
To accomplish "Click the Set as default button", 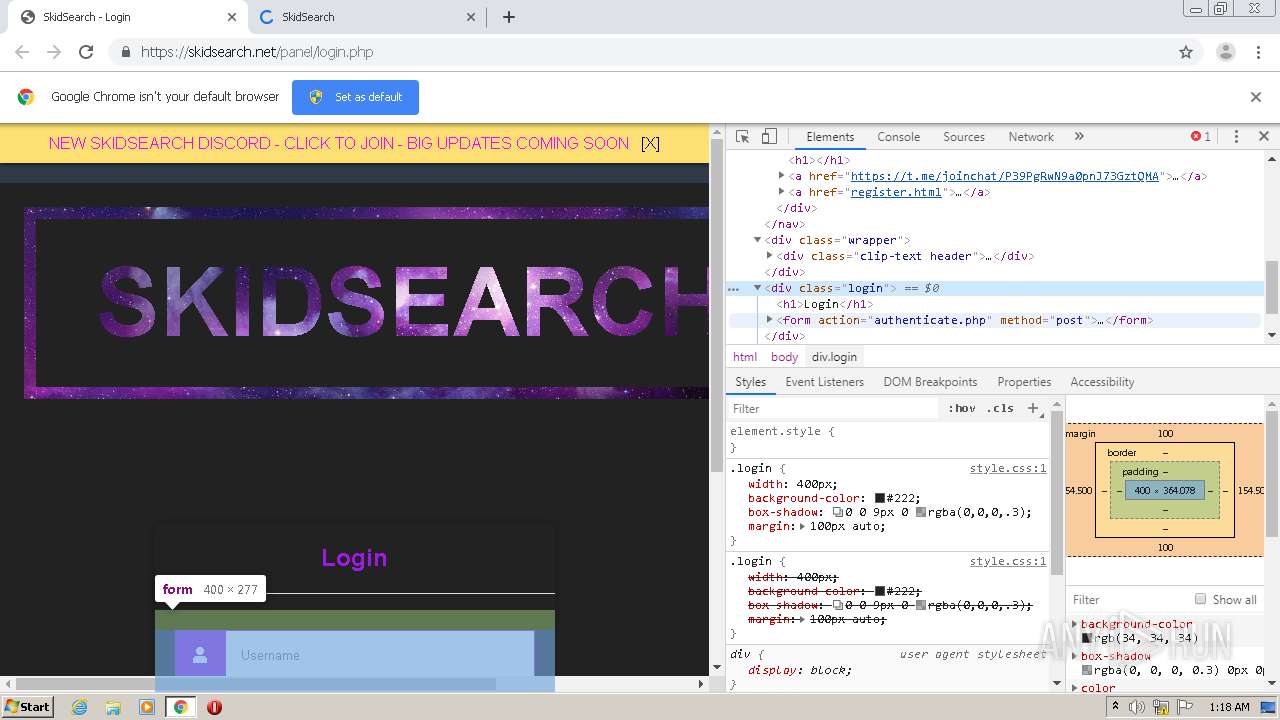I will tap(355, 97).
